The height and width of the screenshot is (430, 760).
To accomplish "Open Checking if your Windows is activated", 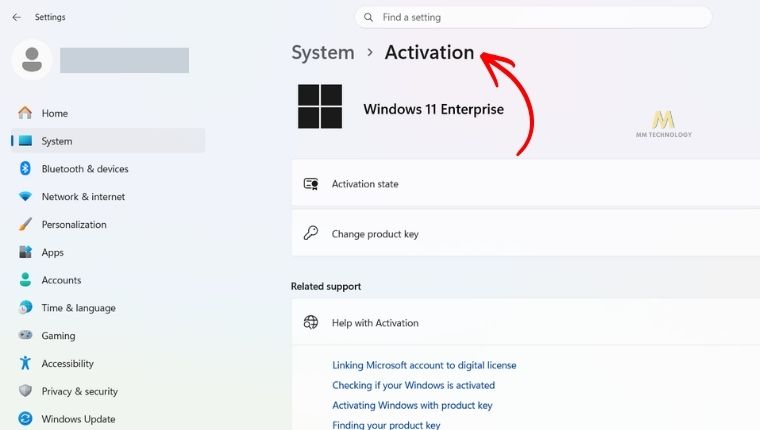I will 413,385.
